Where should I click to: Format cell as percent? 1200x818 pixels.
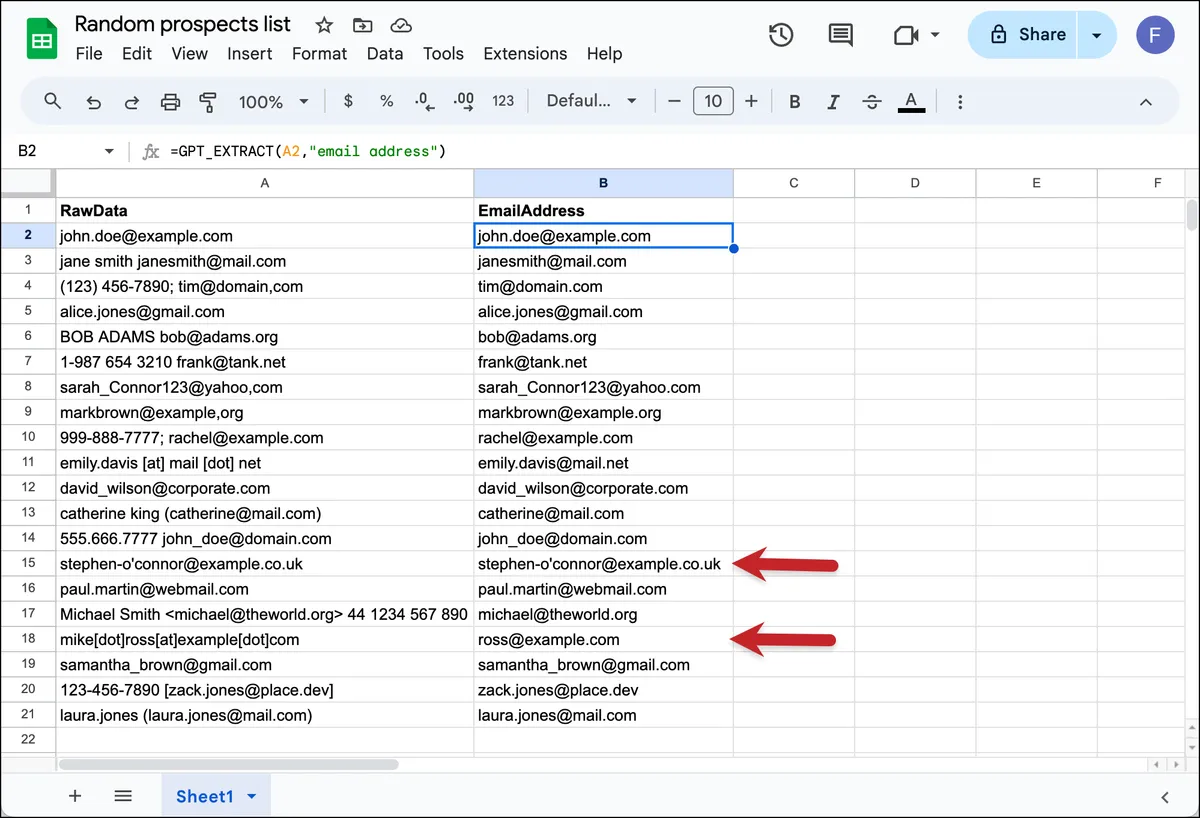coord(386,101)
